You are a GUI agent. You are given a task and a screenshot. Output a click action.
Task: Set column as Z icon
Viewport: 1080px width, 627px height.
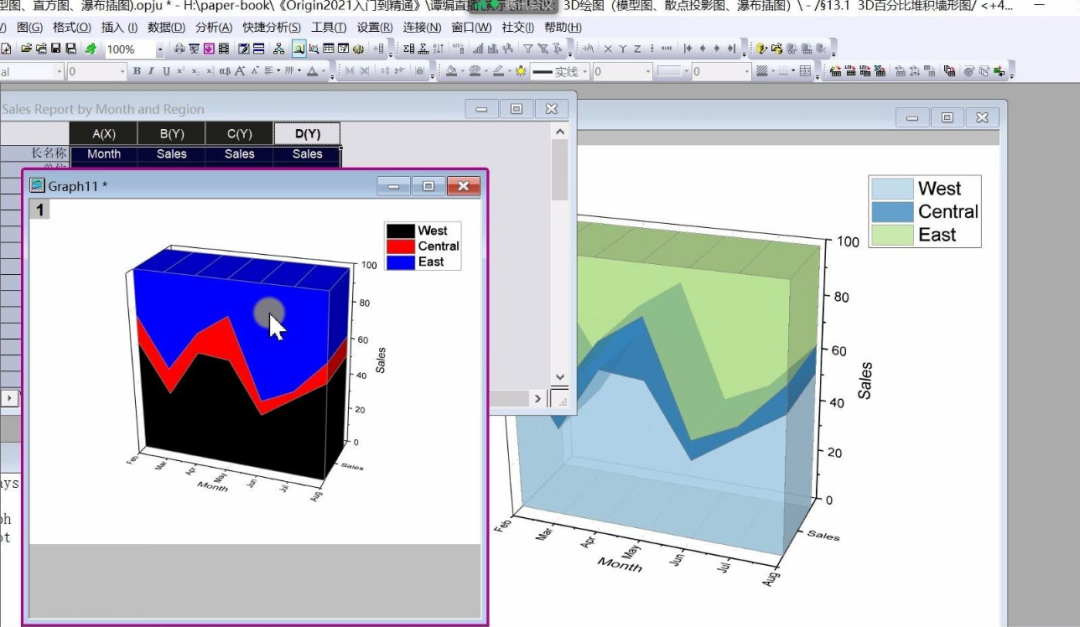click(x=637, y=49)
